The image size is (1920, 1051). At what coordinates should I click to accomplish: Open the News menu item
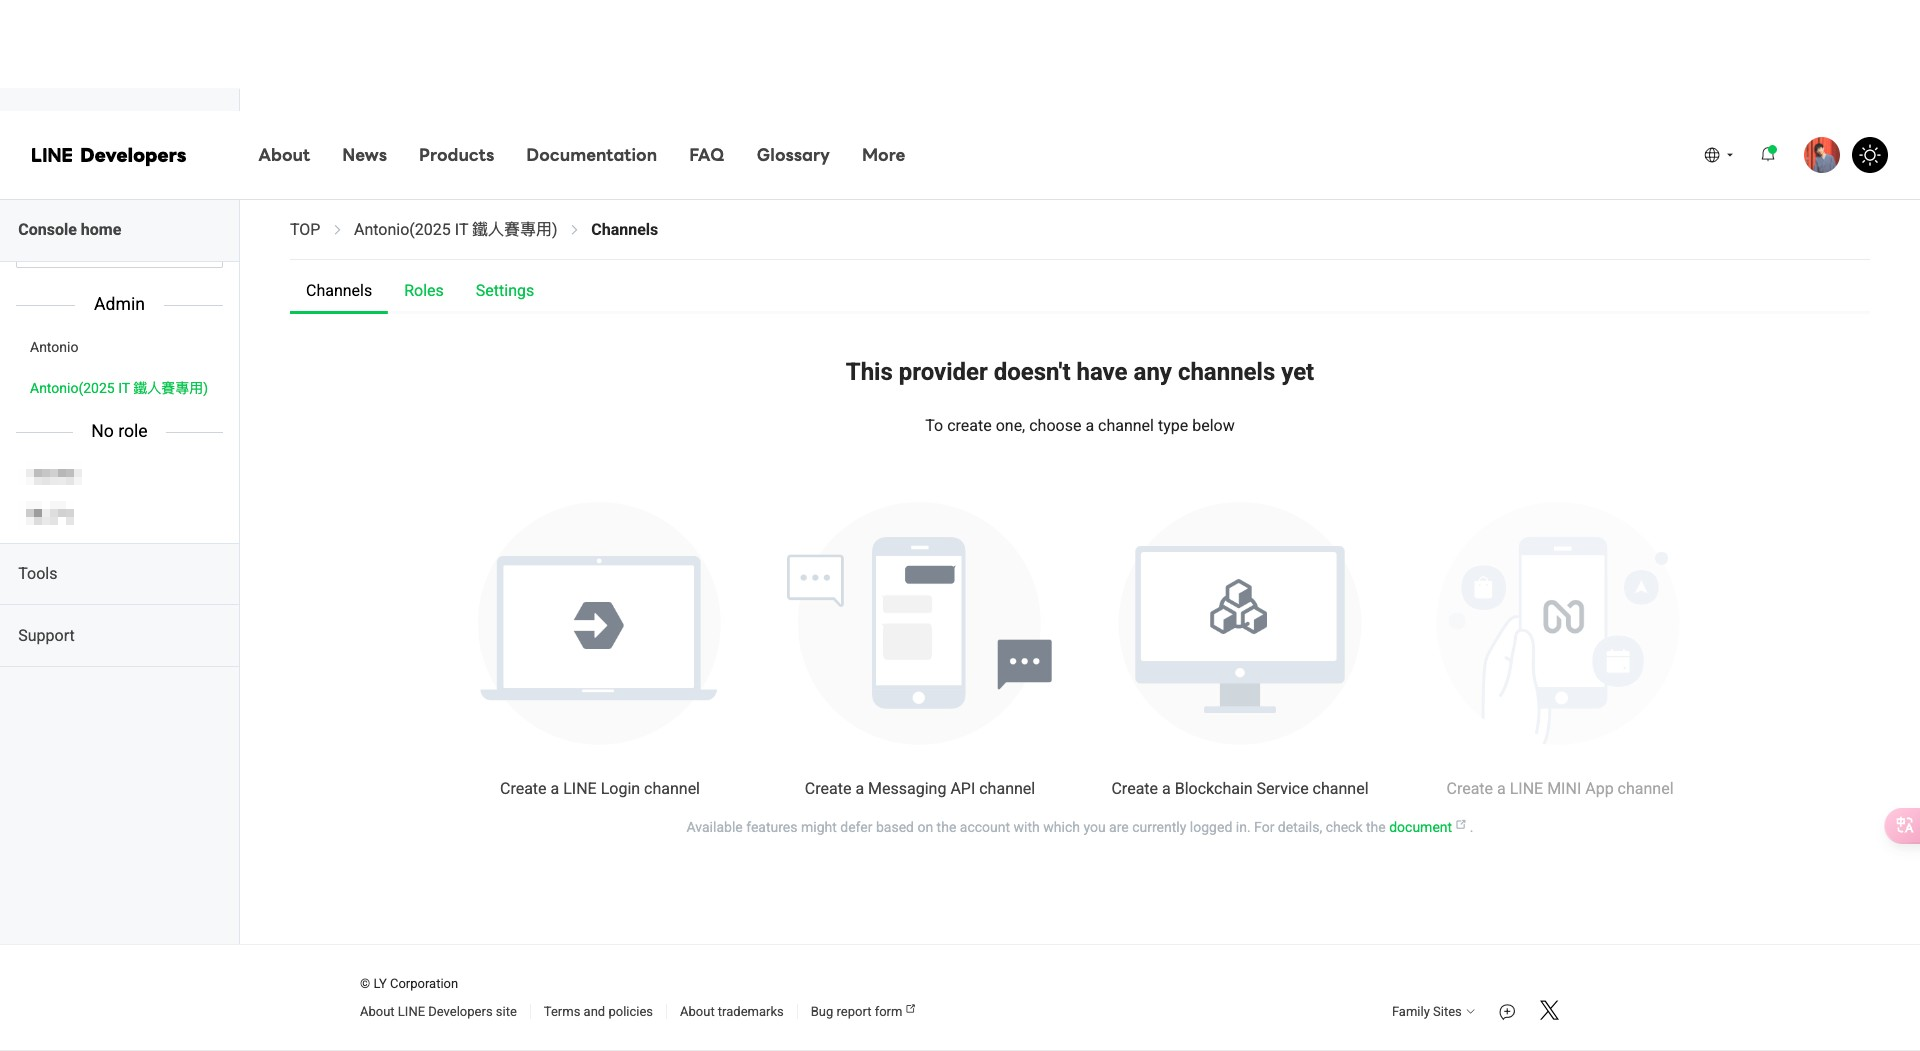pyautogui.click(x=364, y=155)
